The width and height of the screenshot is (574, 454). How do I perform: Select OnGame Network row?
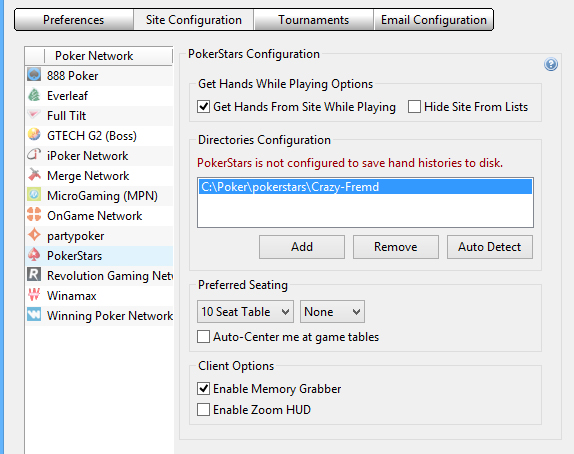point(99,216)
